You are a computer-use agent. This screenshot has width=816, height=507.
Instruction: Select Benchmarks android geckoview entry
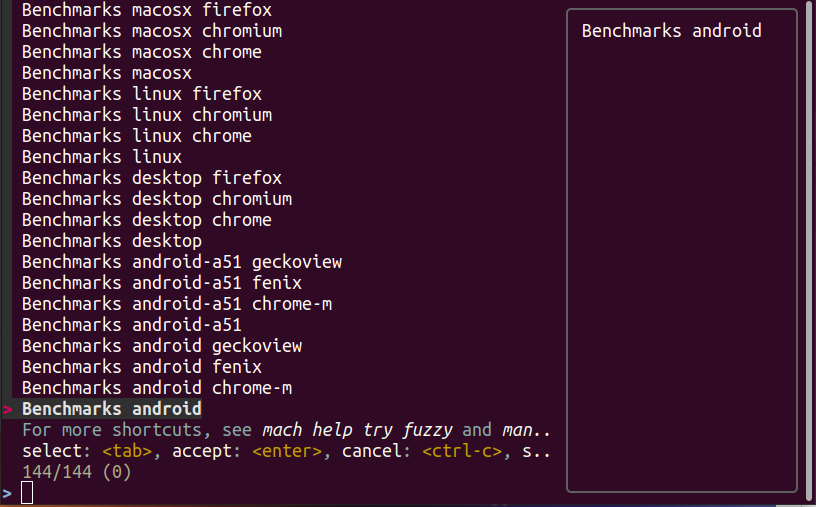(161, 346)
